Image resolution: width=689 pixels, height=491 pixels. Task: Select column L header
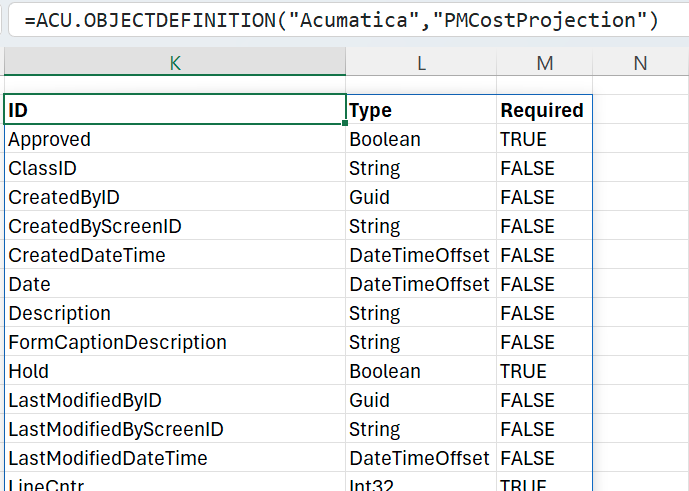tap(421, 63)
